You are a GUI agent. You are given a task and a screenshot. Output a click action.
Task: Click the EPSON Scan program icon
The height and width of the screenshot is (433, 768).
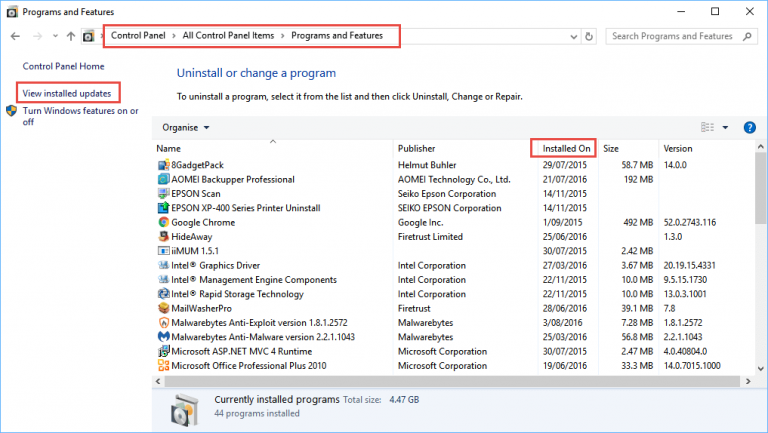pyautogui.click(x=164, y=193)
